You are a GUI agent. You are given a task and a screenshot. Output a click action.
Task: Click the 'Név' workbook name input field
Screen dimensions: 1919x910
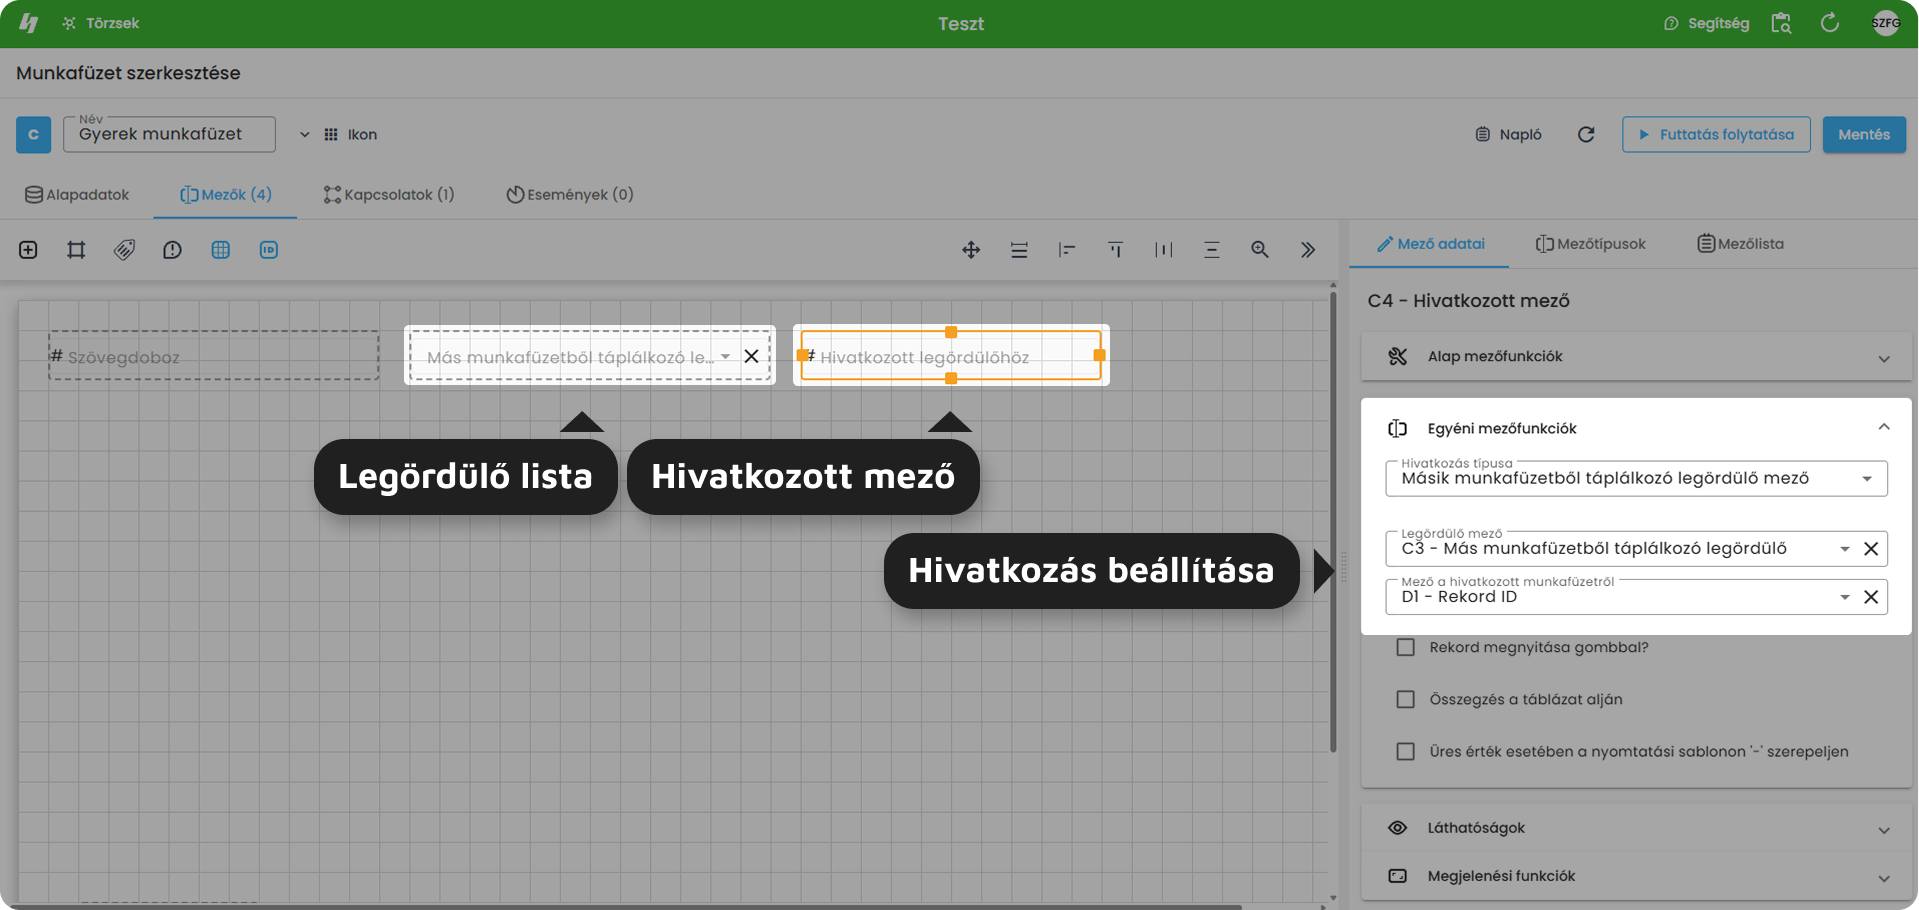click(x=169, y=134)
